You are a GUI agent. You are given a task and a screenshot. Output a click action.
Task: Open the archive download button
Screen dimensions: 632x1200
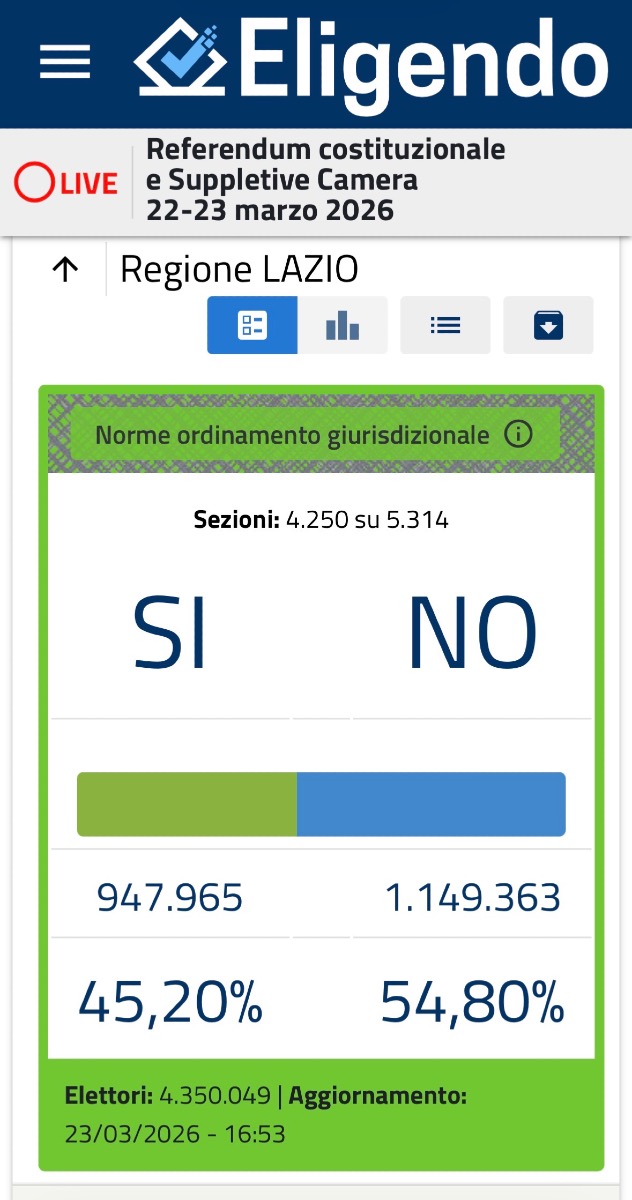click(x=548, y=325)
